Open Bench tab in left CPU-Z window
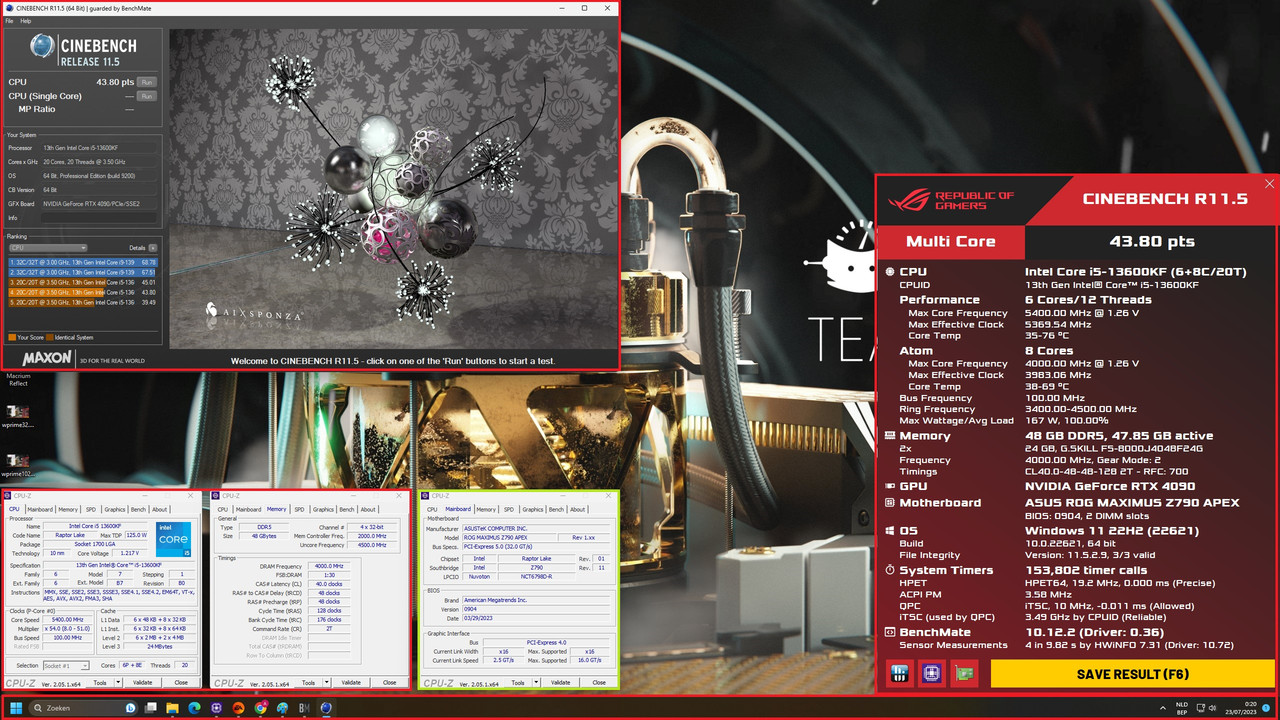The width and height of the screenshot is (1280, 720). (x=138, y=509)
